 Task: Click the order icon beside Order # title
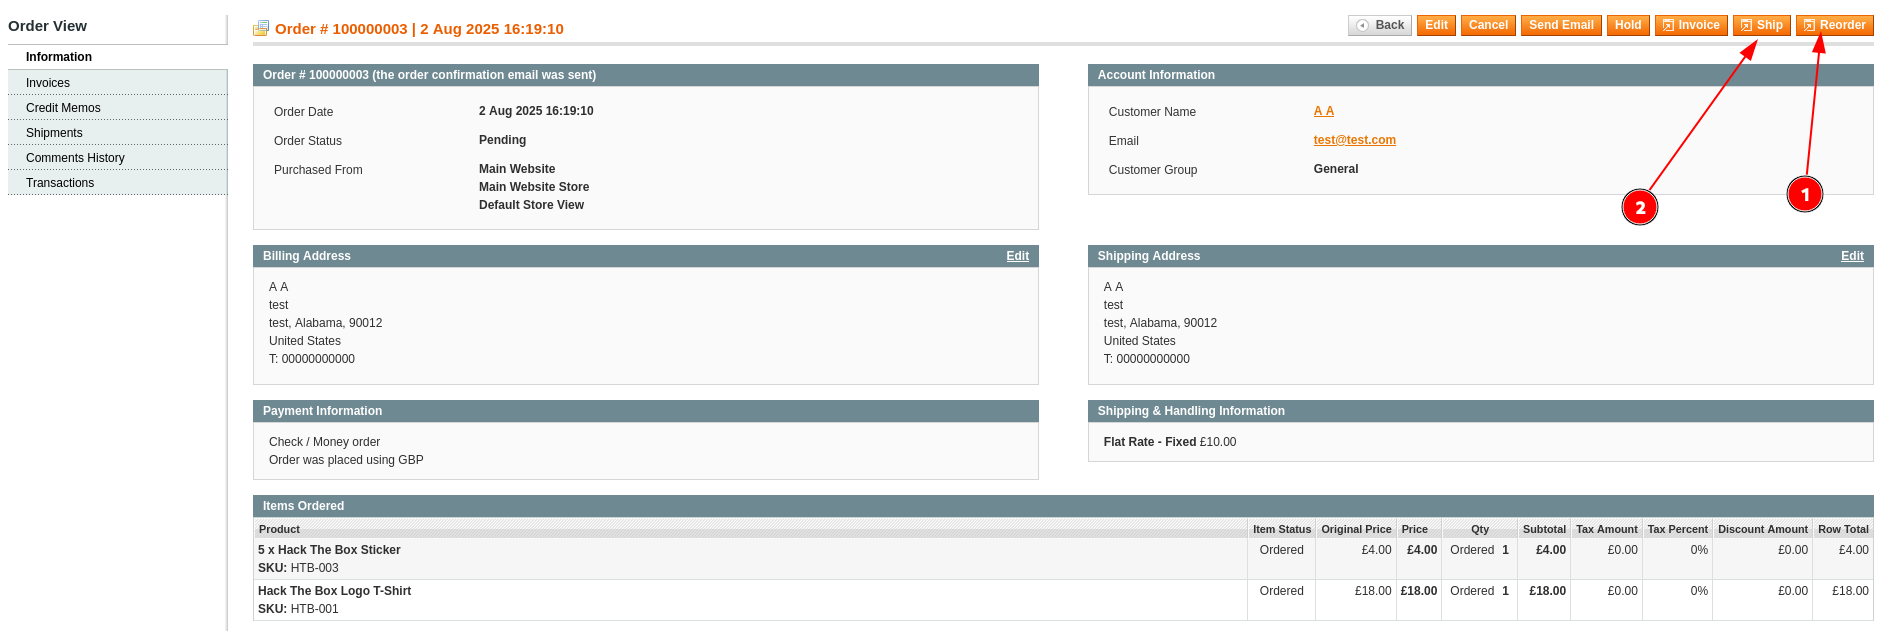tap(261, 29)
